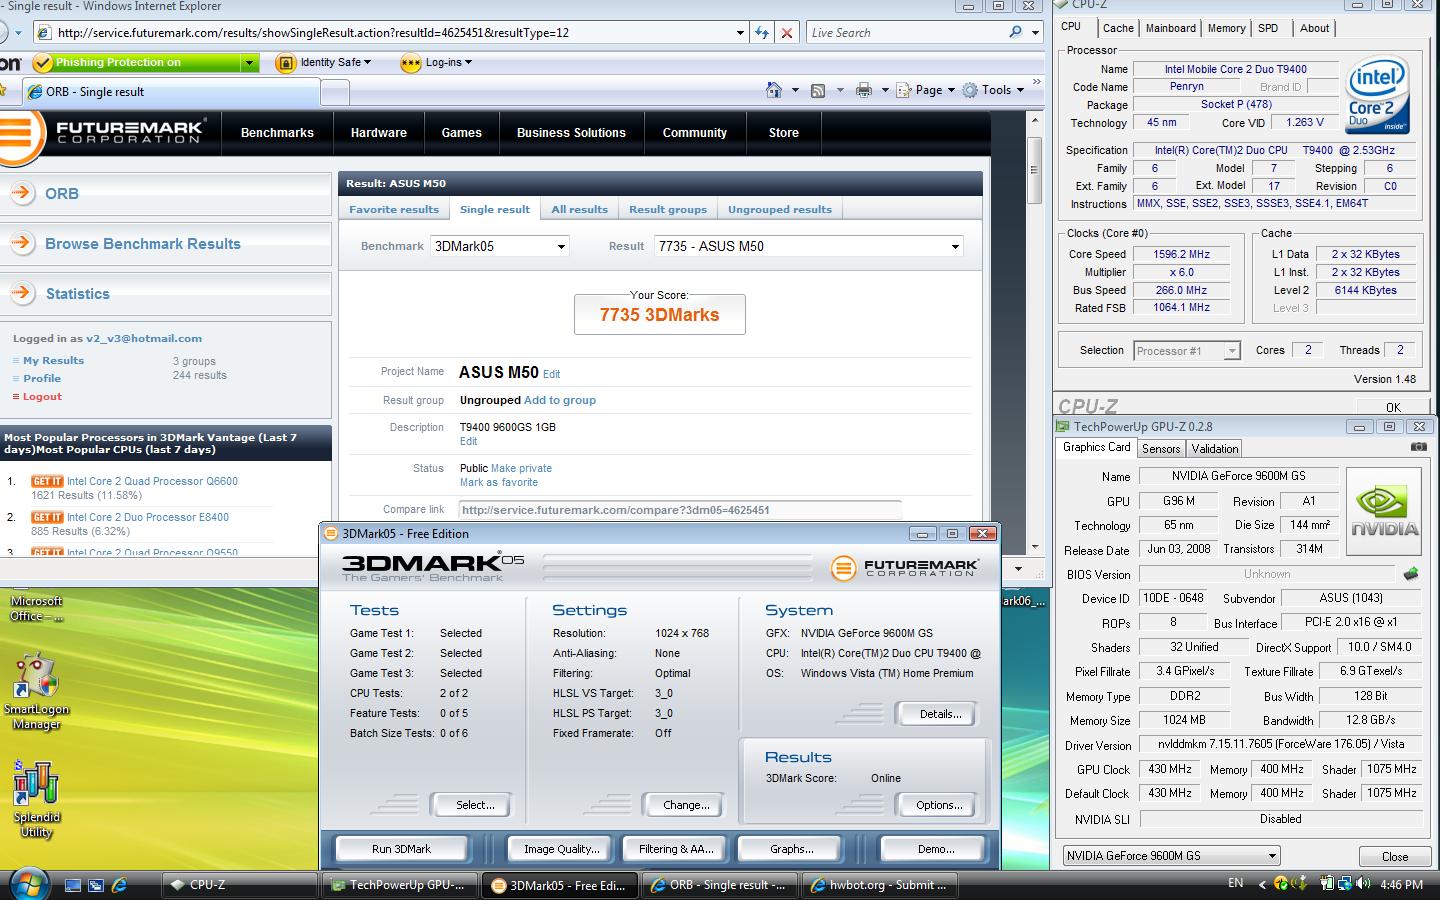Click the Graphs button in 3DMark05

(791, 849)
